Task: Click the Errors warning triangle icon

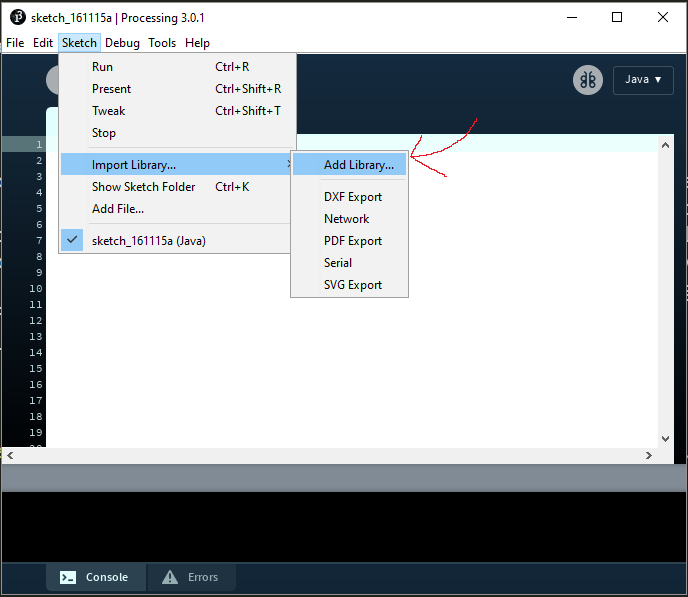Action: coord(170,577)
